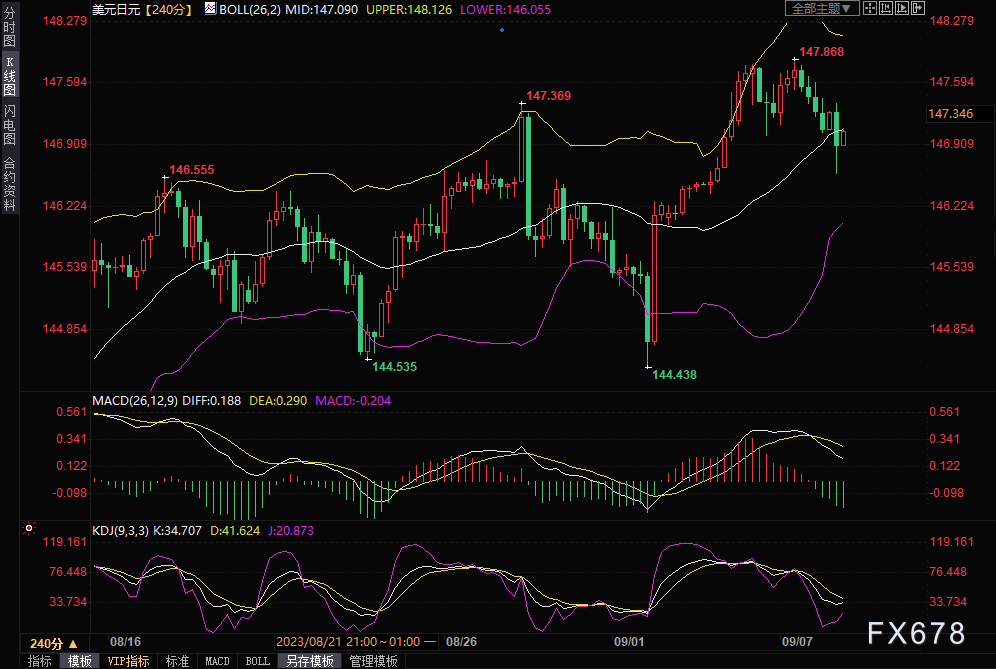Viewport: 996px width, 669px height.
Task: Choose the BOLL template
Action: pyautogui.click(x=257, y=661)
